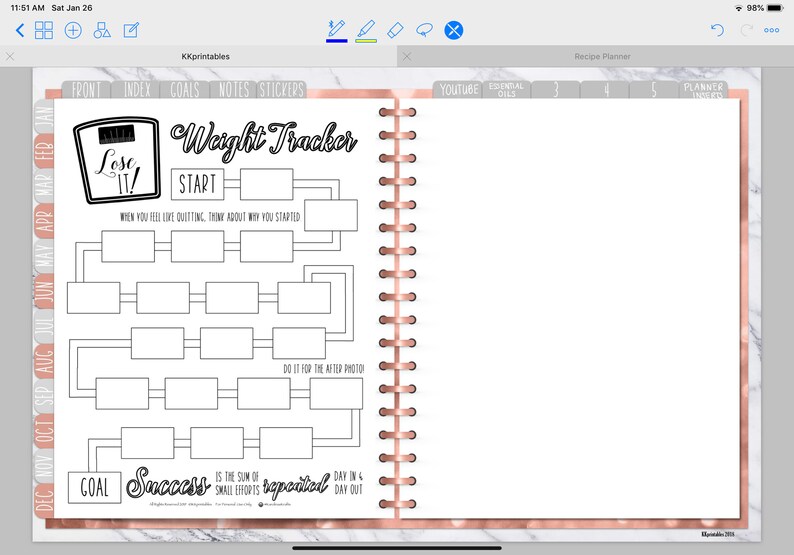Image resolution: width=794 pixels, height=555 pixels.
Task: Jump to the JAN month tab
Action: [45, 116]
